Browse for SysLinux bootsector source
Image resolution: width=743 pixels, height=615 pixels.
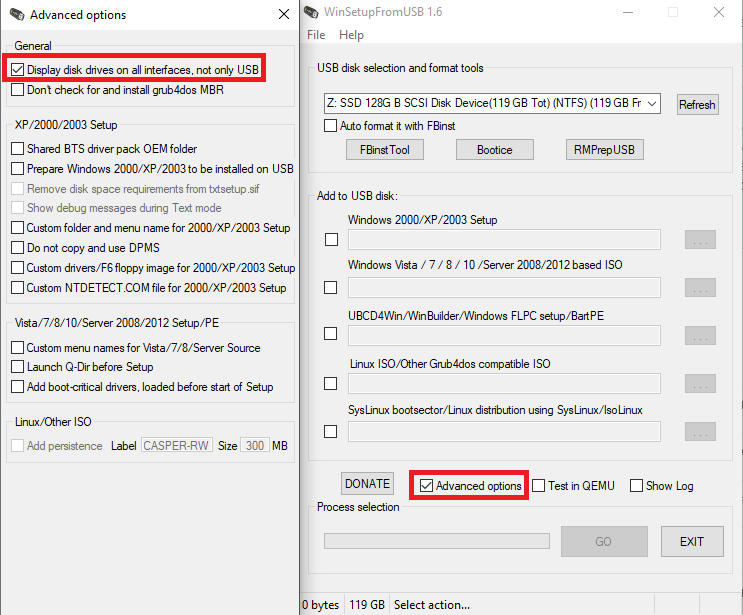(700, 432)
